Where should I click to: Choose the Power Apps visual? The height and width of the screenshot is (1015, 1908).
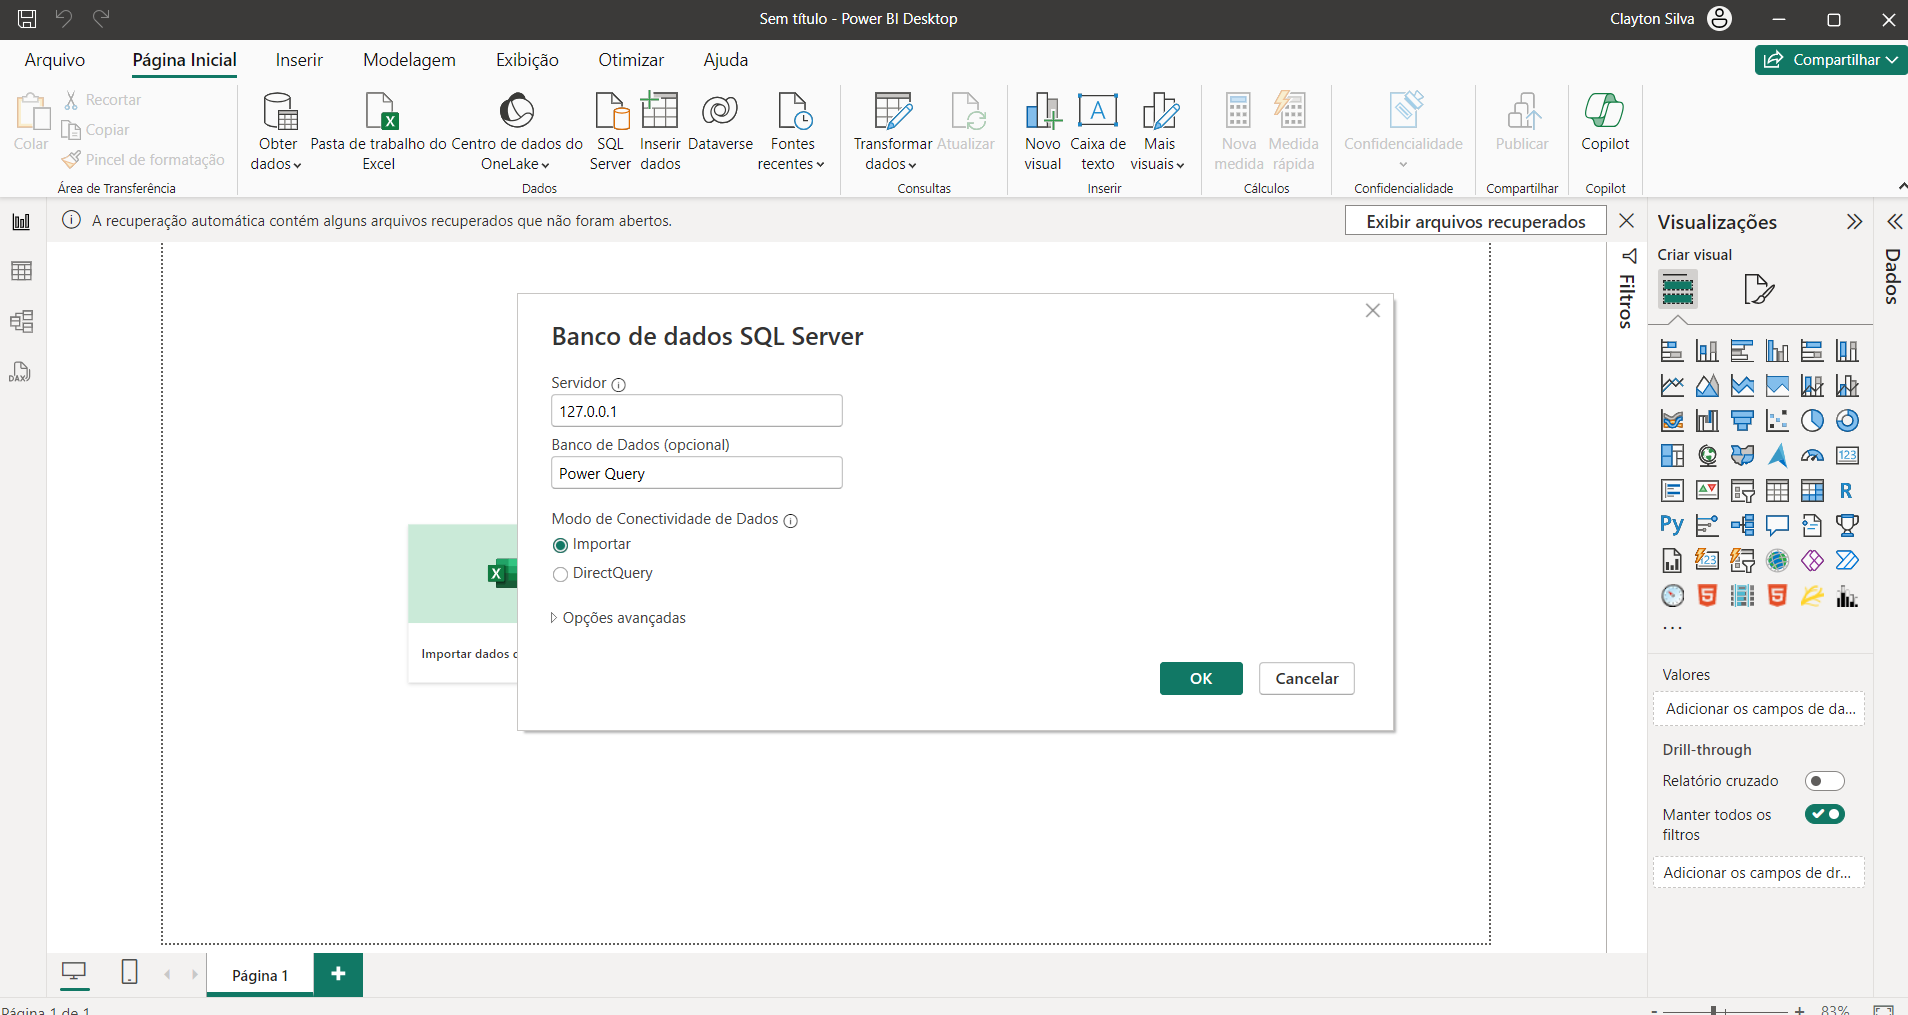tap(1812, 561)
